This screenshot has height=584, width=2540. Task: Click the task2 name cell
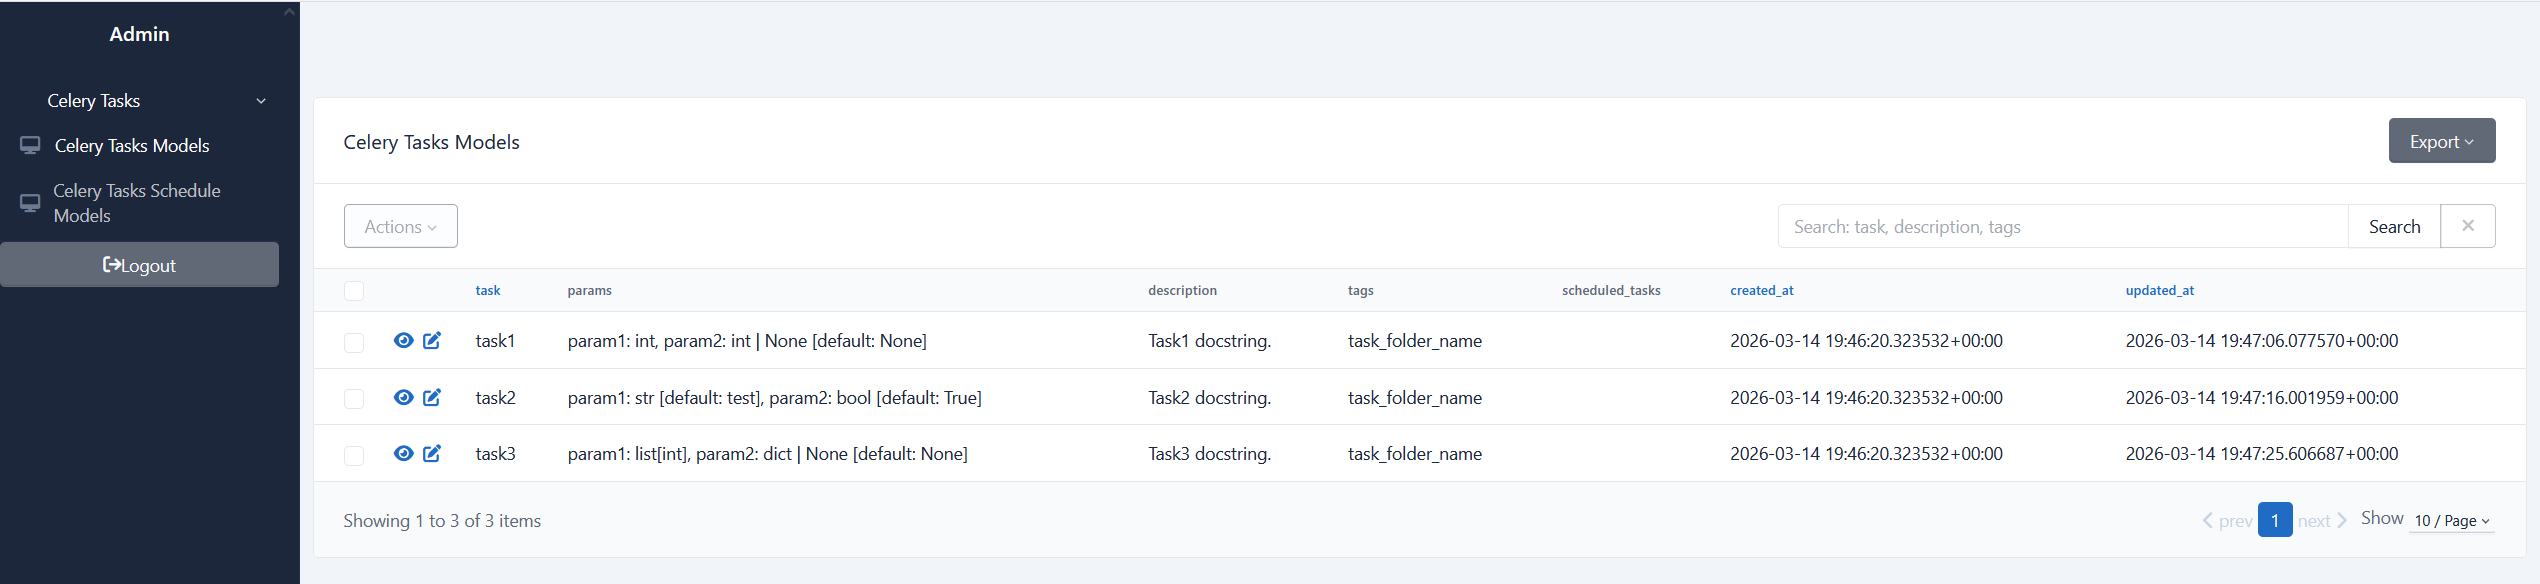(495, 398)
